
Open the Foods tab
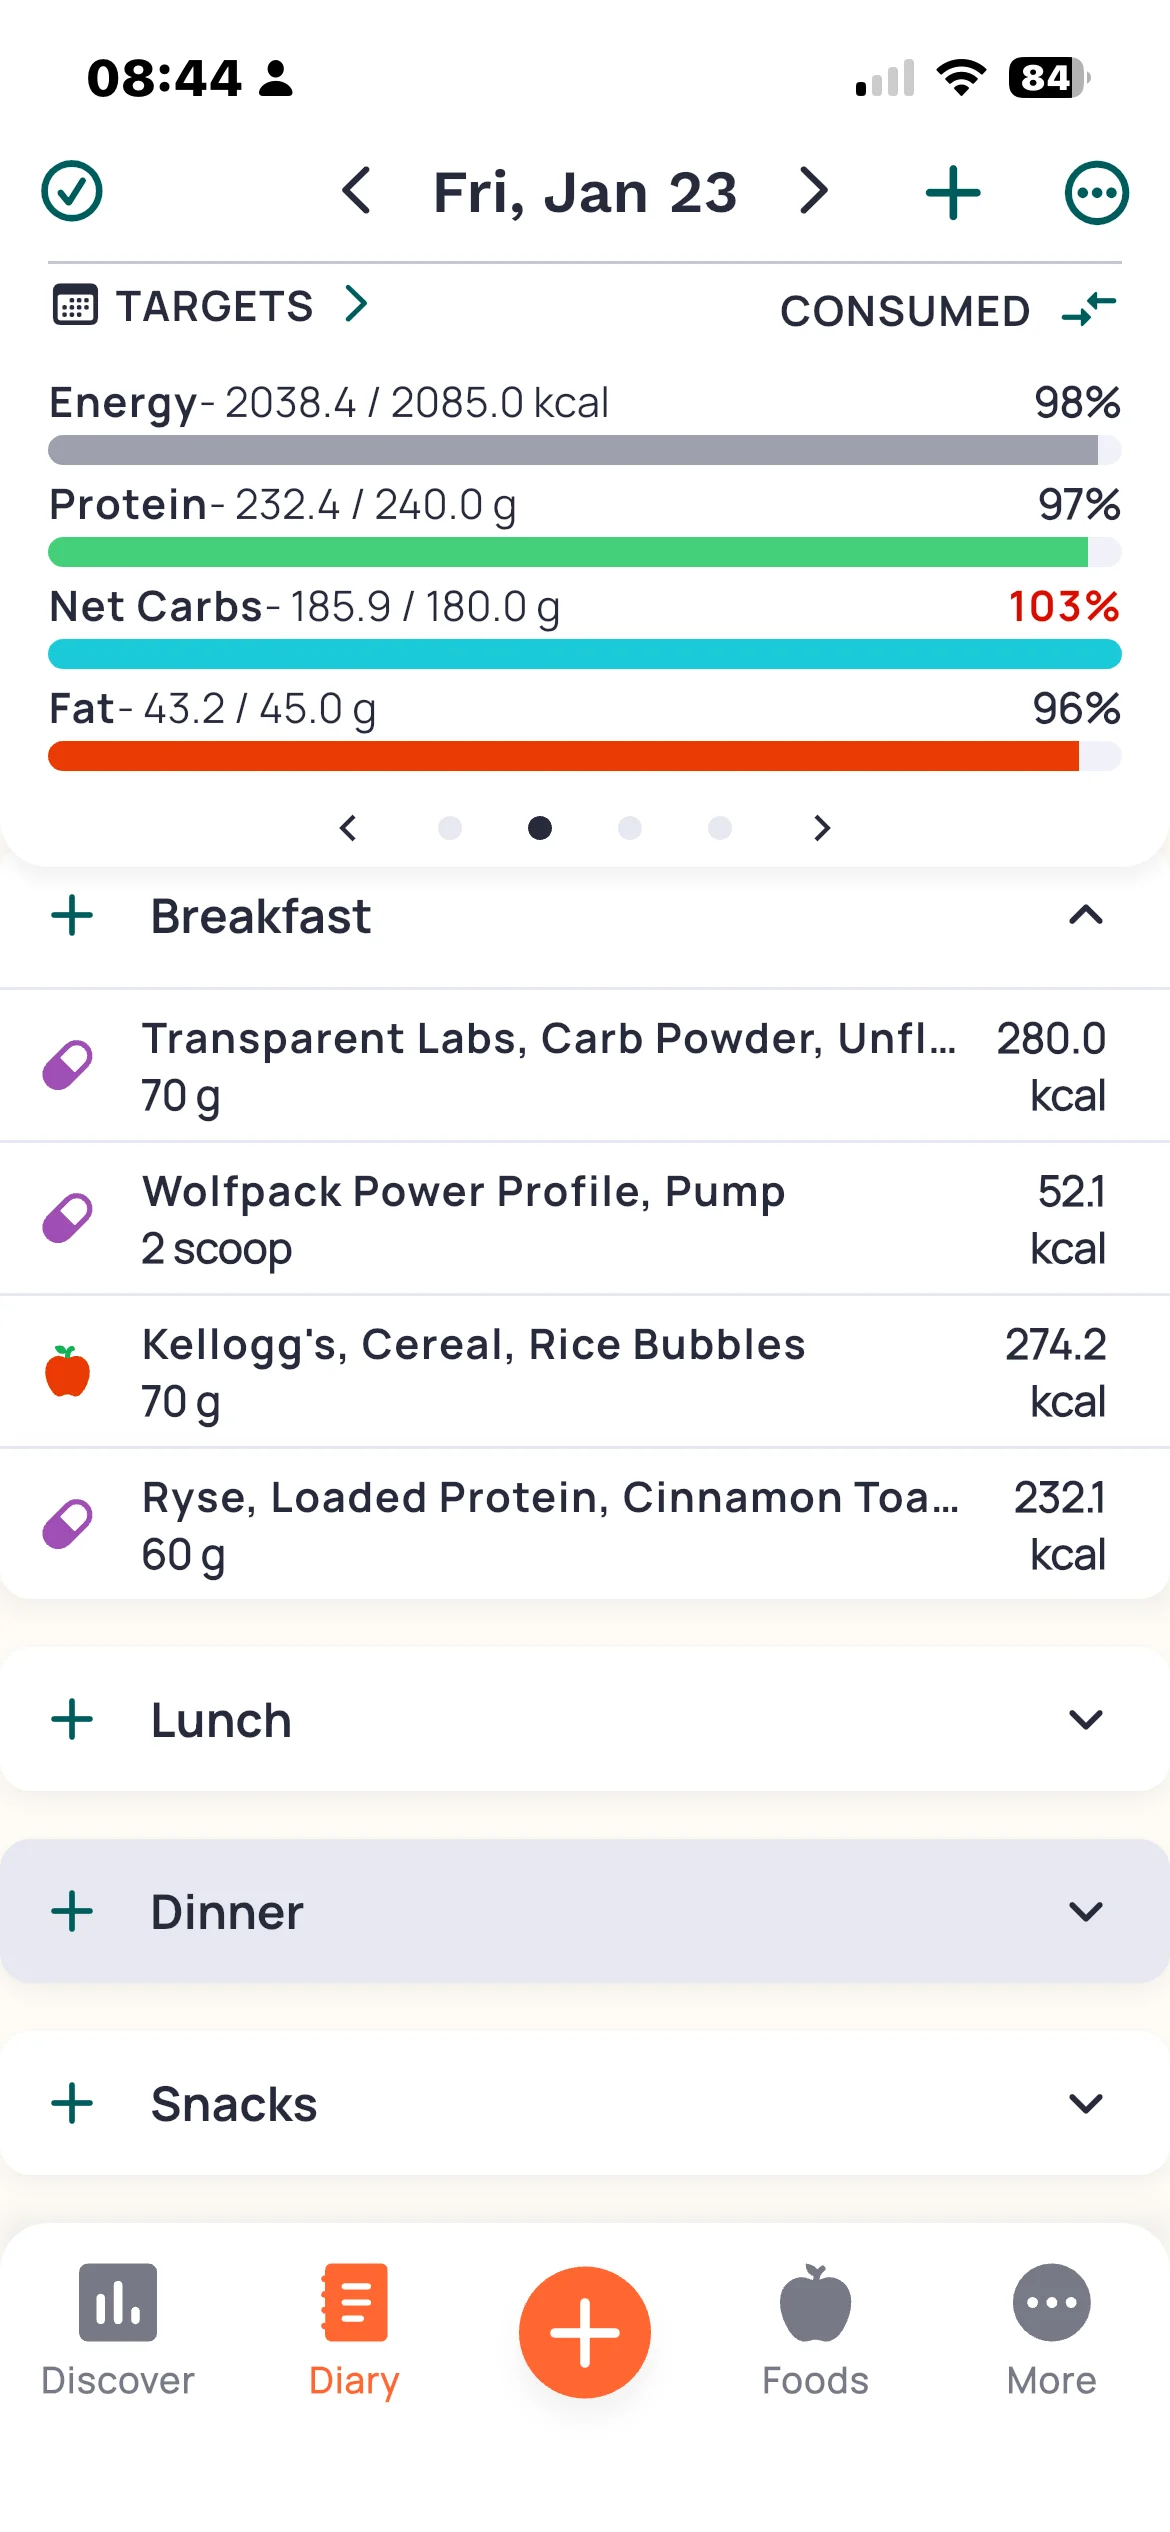[815, 2330]
